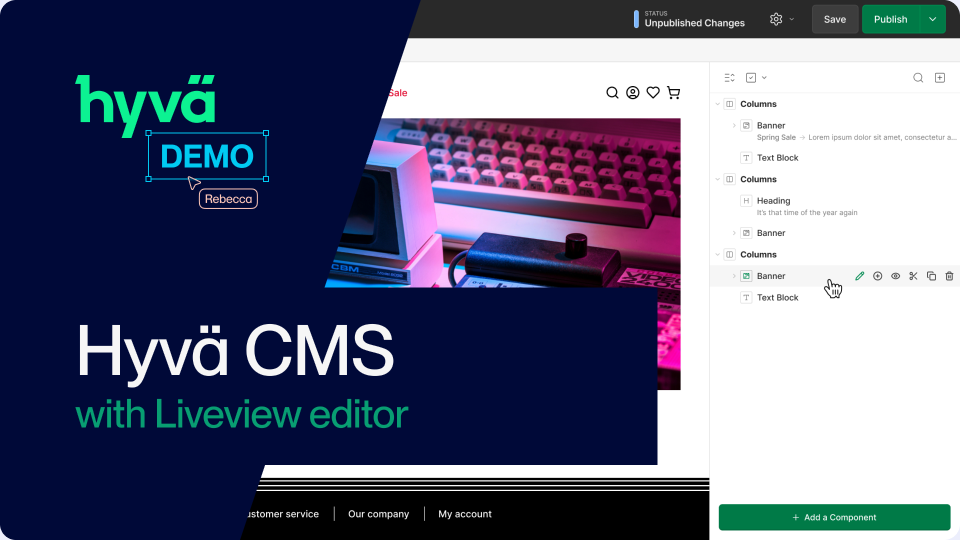This screenshot has width=960, height=540.
Task: Select the Banner label below Heading
Action: click(x=771, y=233)
